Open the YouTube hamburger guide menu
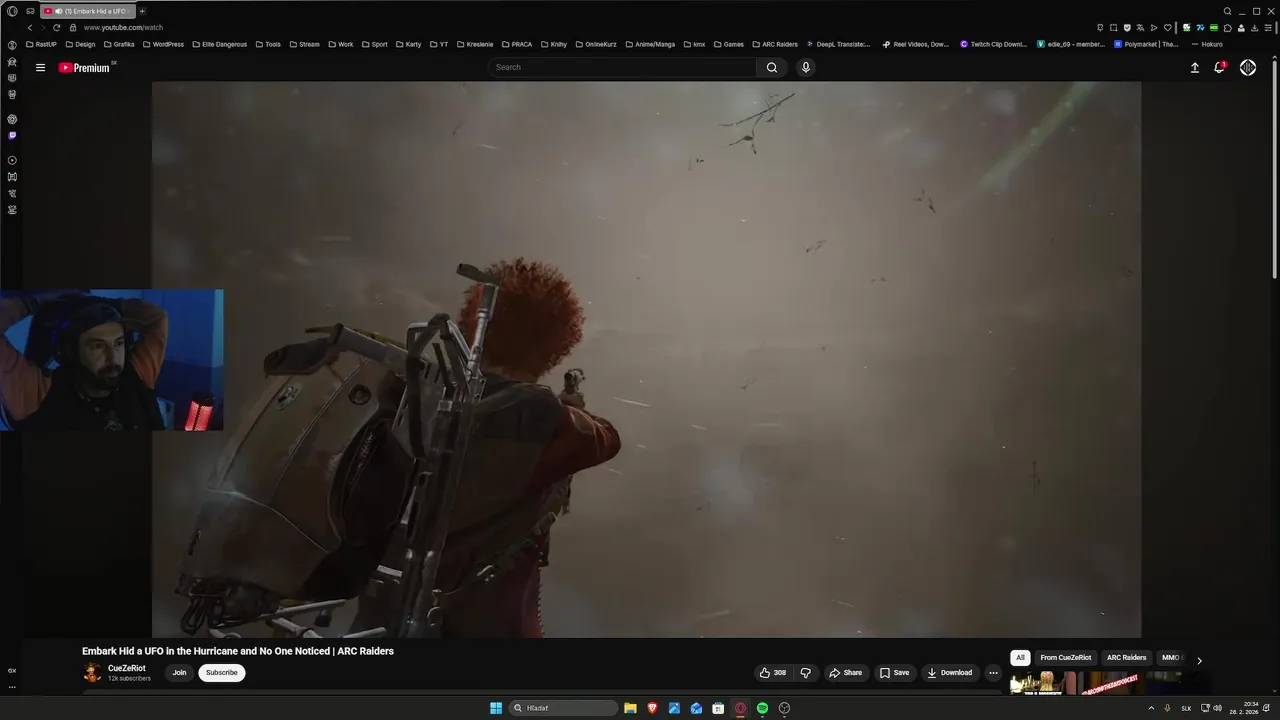This screenshot has width=1280, height=720. click(40, 68)
